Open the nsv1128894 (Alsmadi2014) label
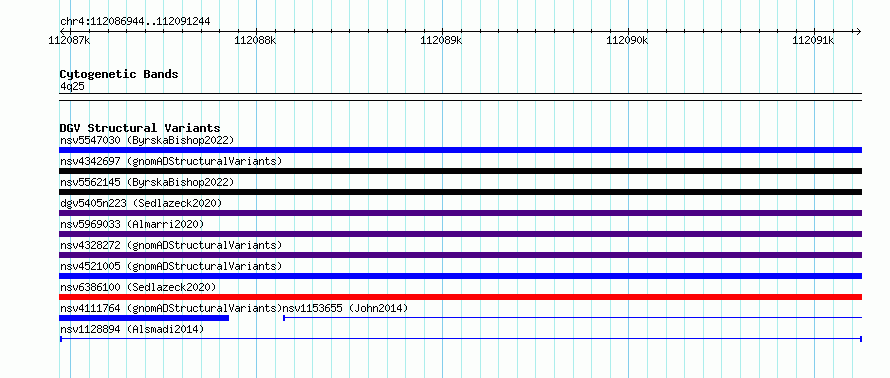Screen dimensions: 890x378 pyautogui.click(x=132, y=329)
